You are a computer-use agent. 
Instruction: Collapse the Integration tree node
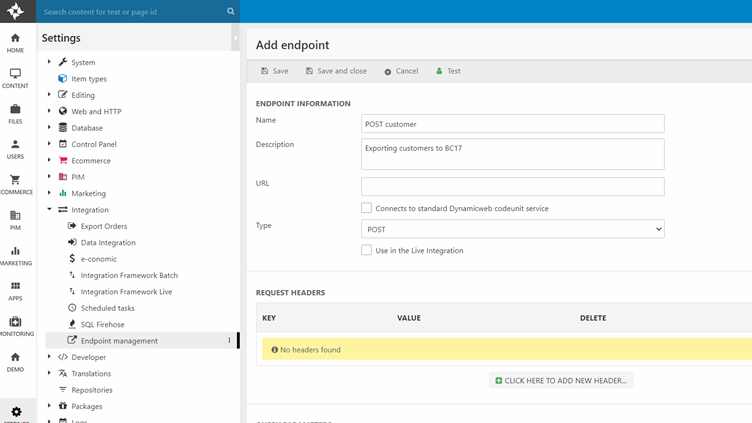click(x=49, y=210)
